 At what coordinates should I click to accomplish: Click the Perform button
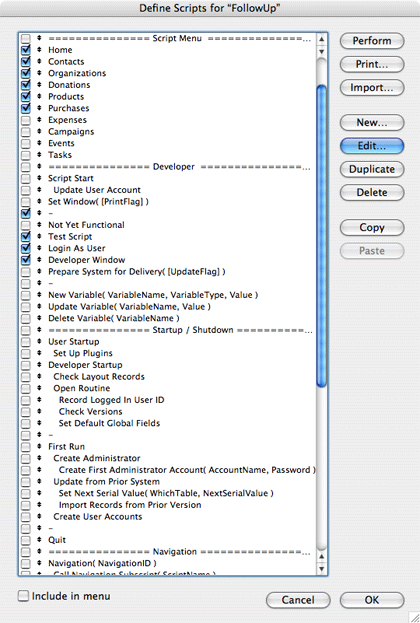point(372,41)
